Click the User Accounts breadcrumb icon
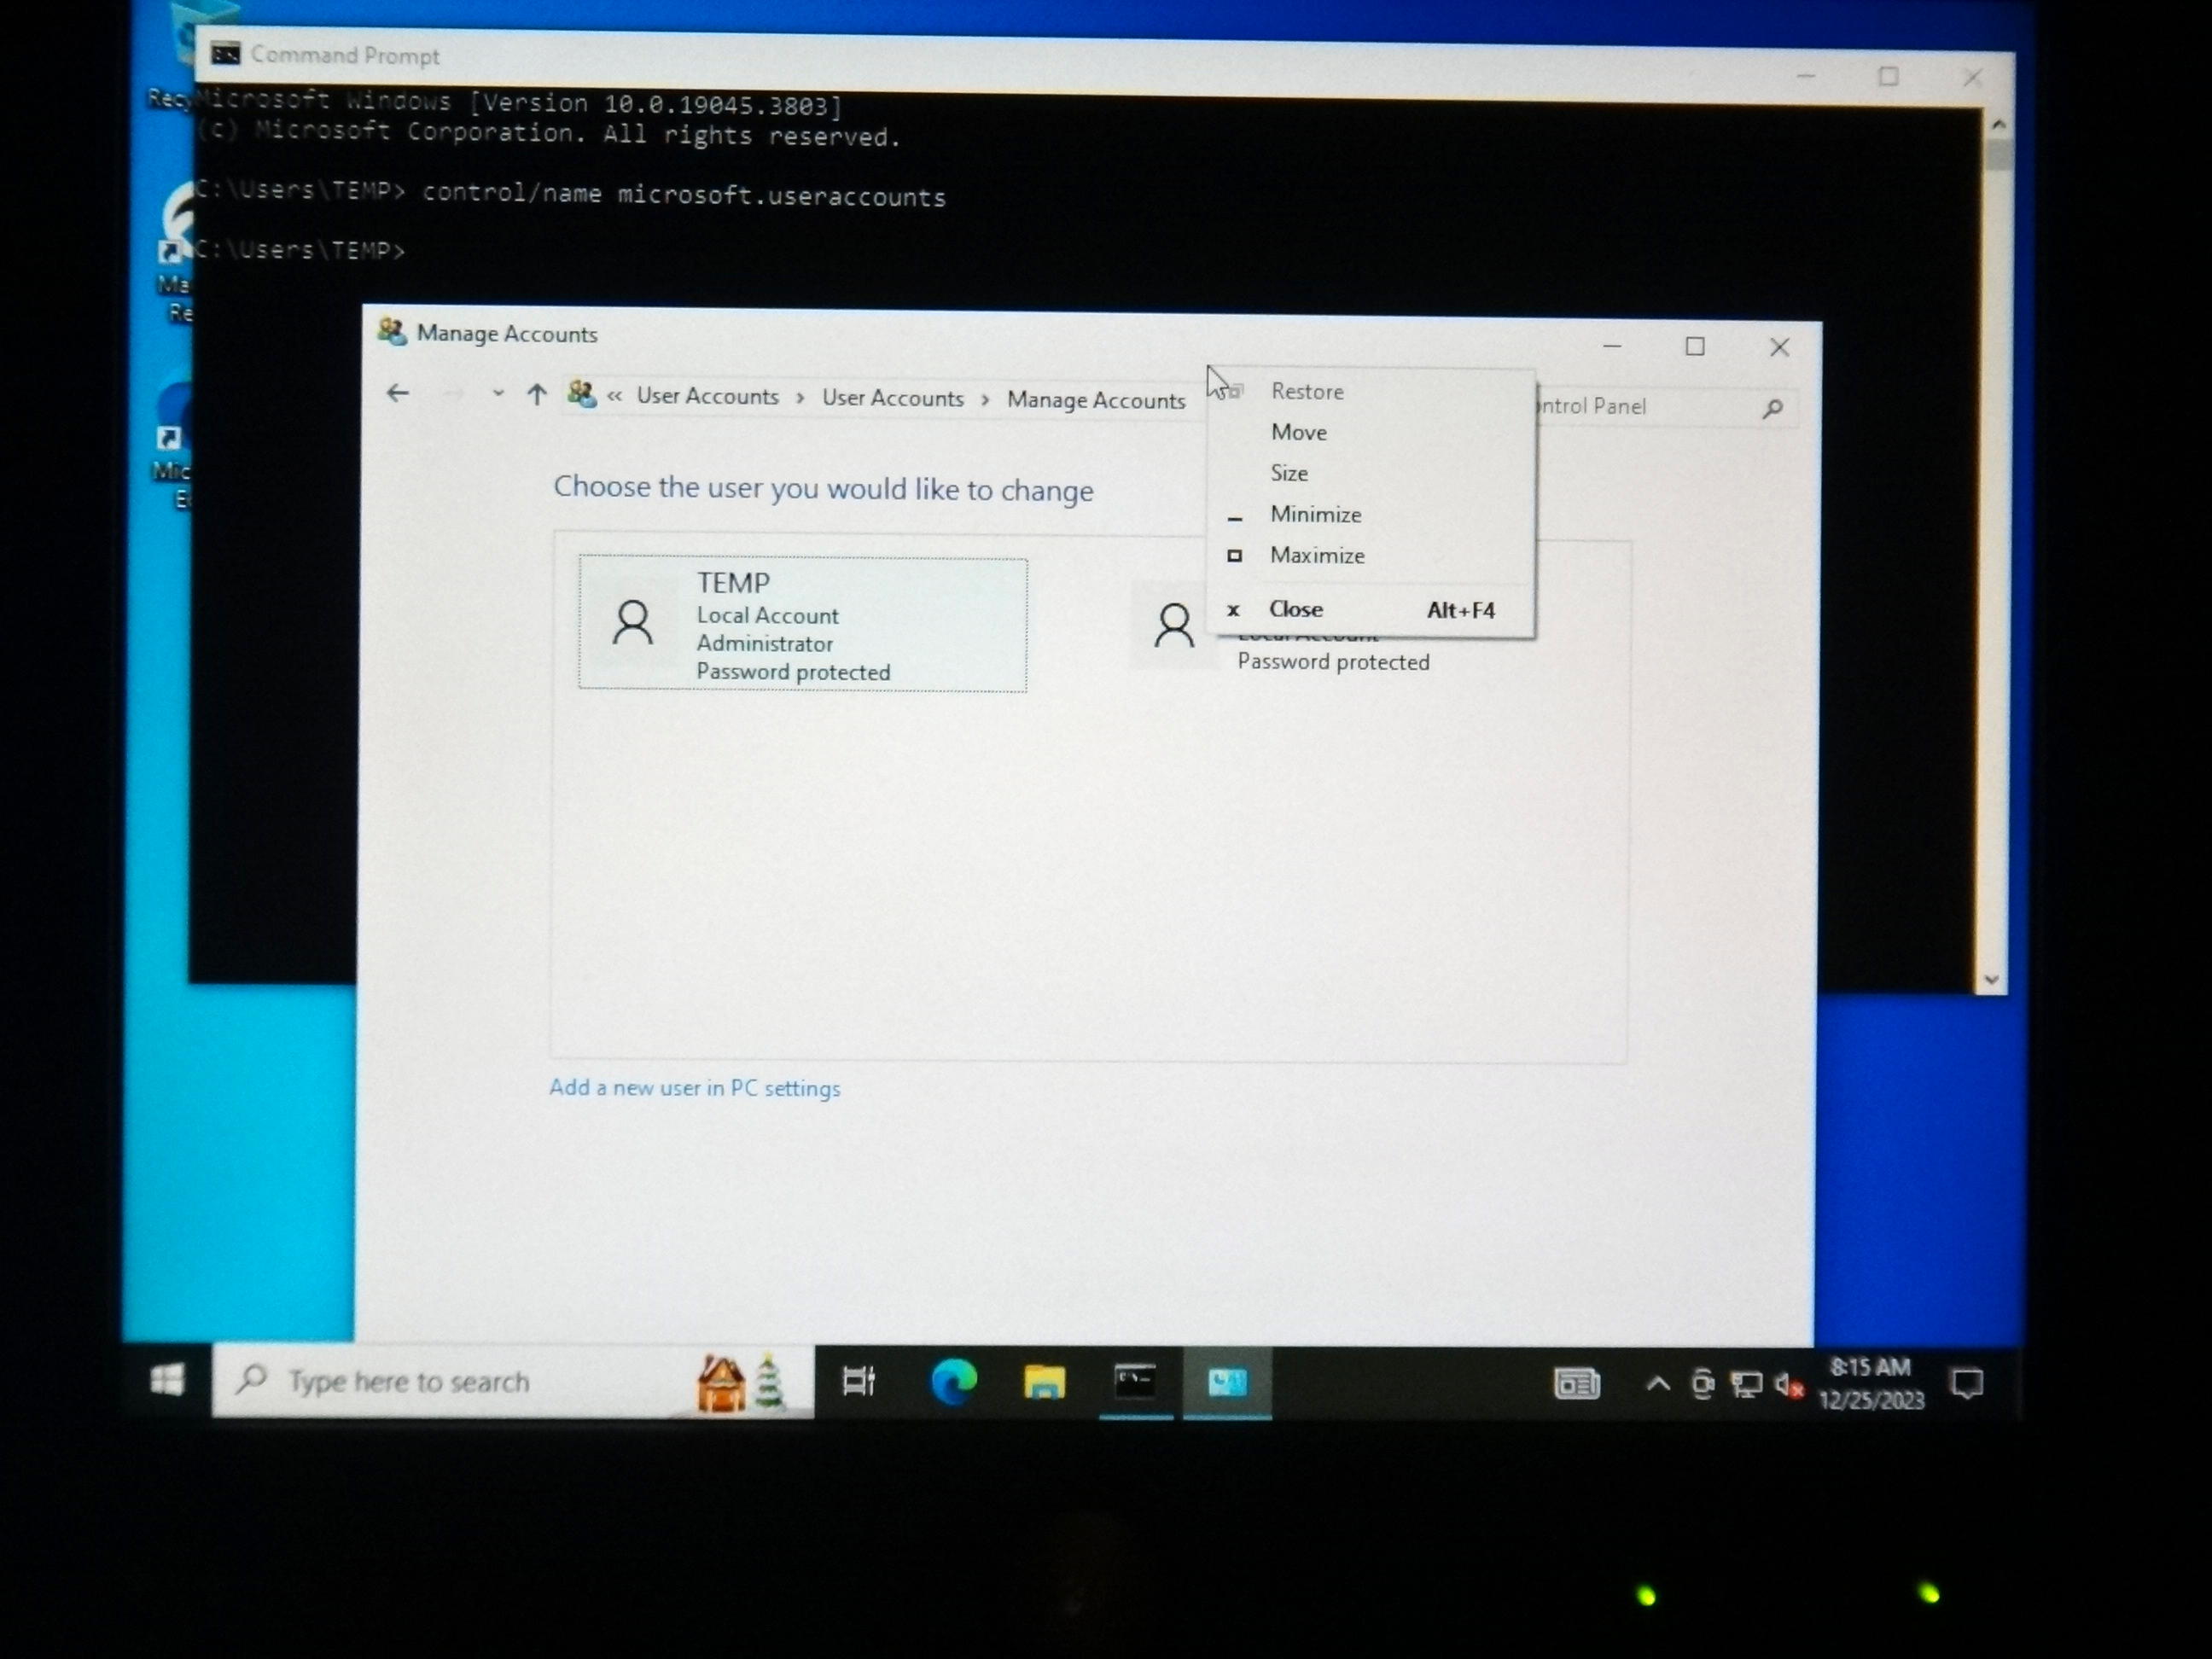The width and height of the screenshot is (2212, 1659). pyautogui.click(x=582, y=394)
